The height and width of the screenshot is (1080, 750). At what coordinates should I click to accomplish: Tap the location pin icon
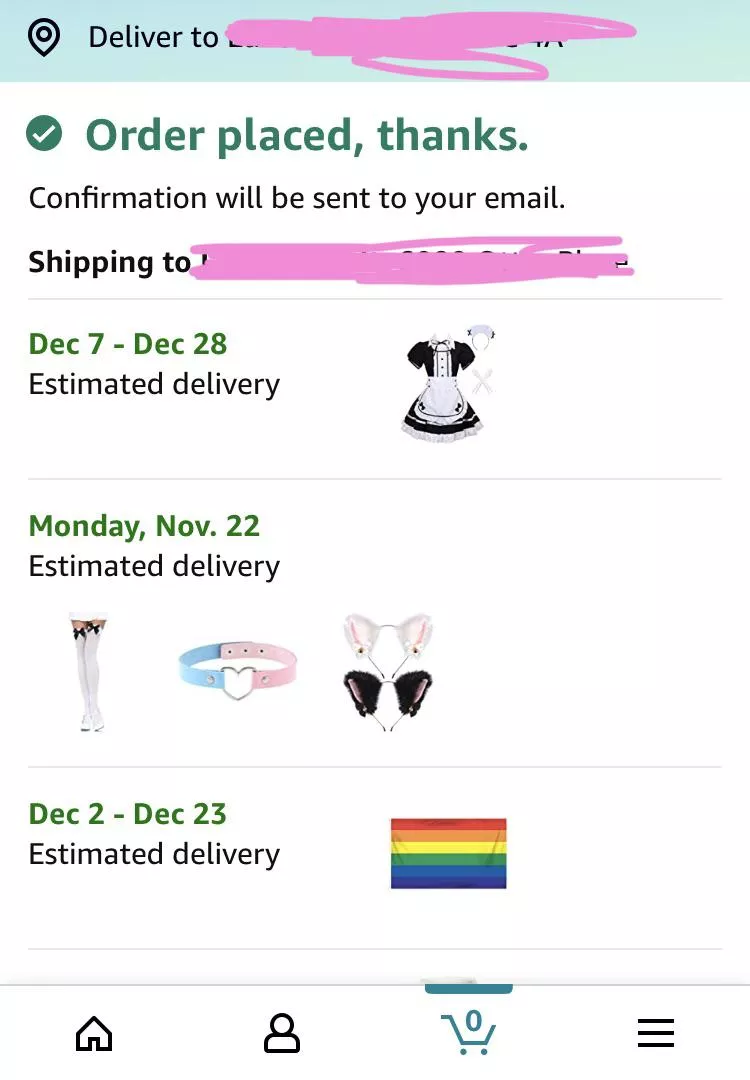coord(43,38)
